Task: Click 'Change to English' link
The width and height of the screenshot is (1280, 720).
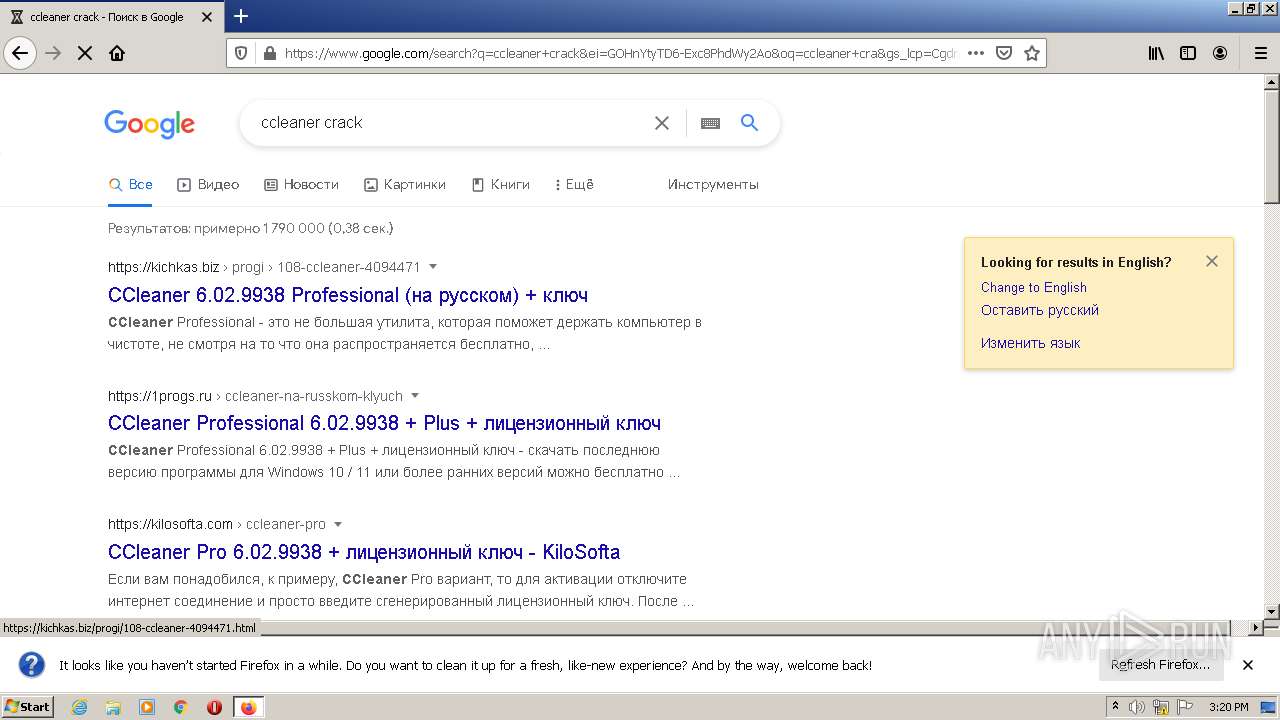Action: click(x=1033, y=287)
